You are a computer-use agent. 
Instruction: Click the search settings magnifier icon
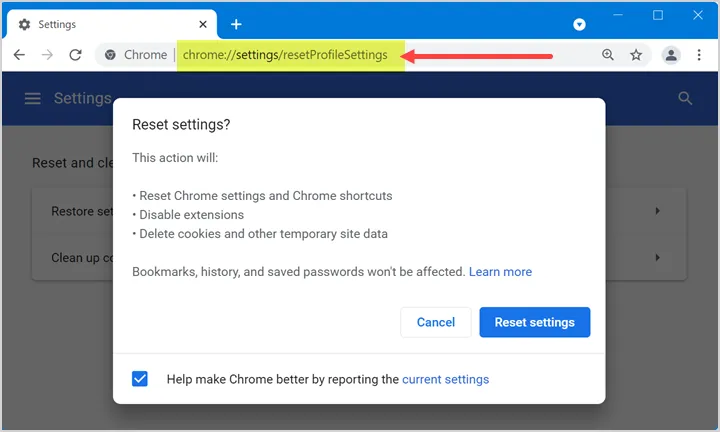click(685, 98)
